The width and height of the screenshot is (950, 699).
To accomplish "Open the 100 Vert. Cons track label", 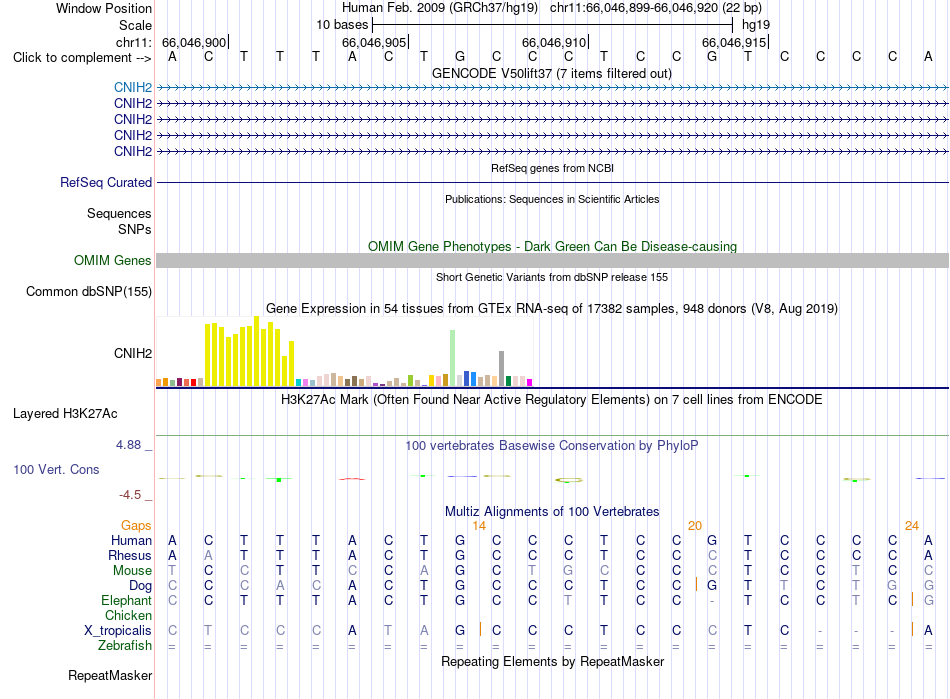I will [x=56, y=469].
